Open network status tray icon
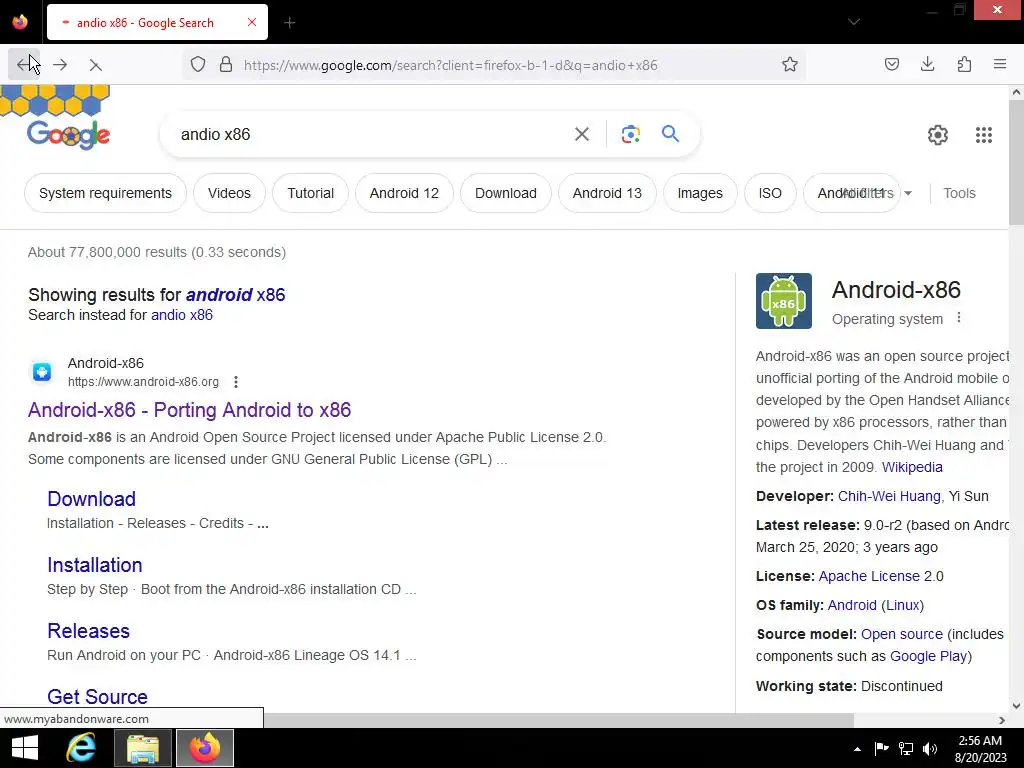Image resolution: width=1024 pixels, height=768 pixels. [x=906, y=749]
